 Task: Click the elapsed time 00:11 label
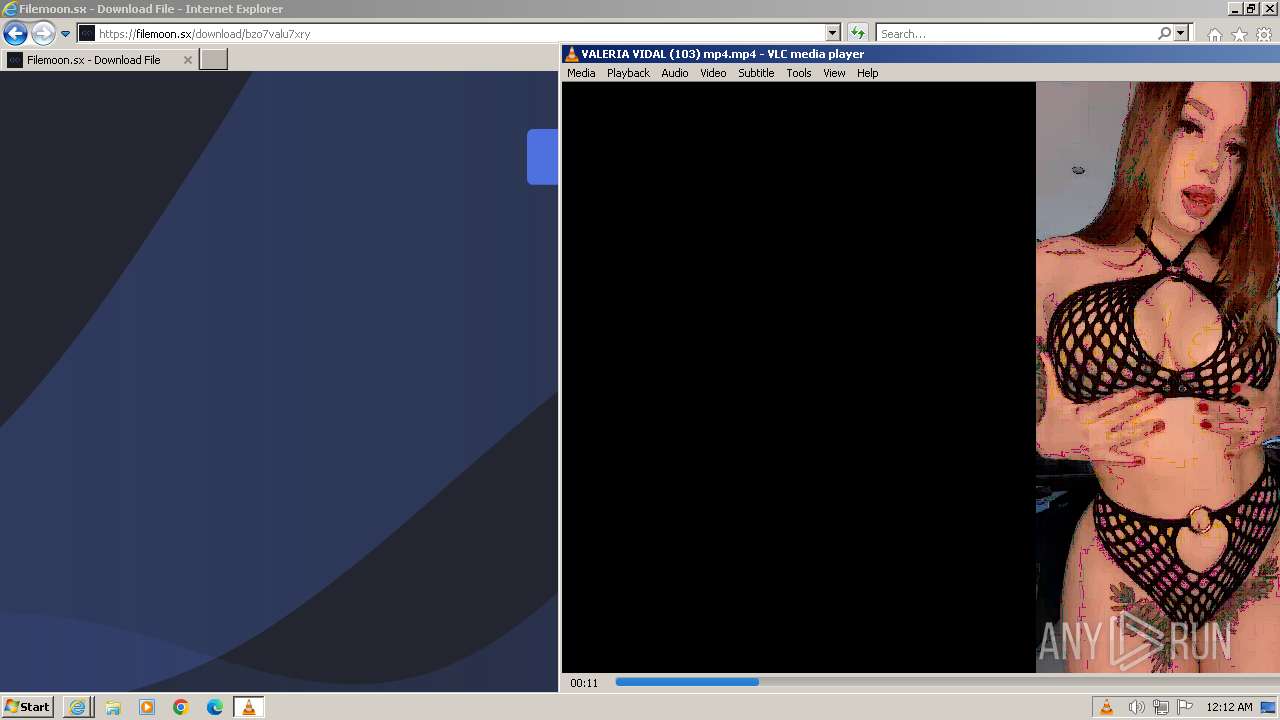584,683
